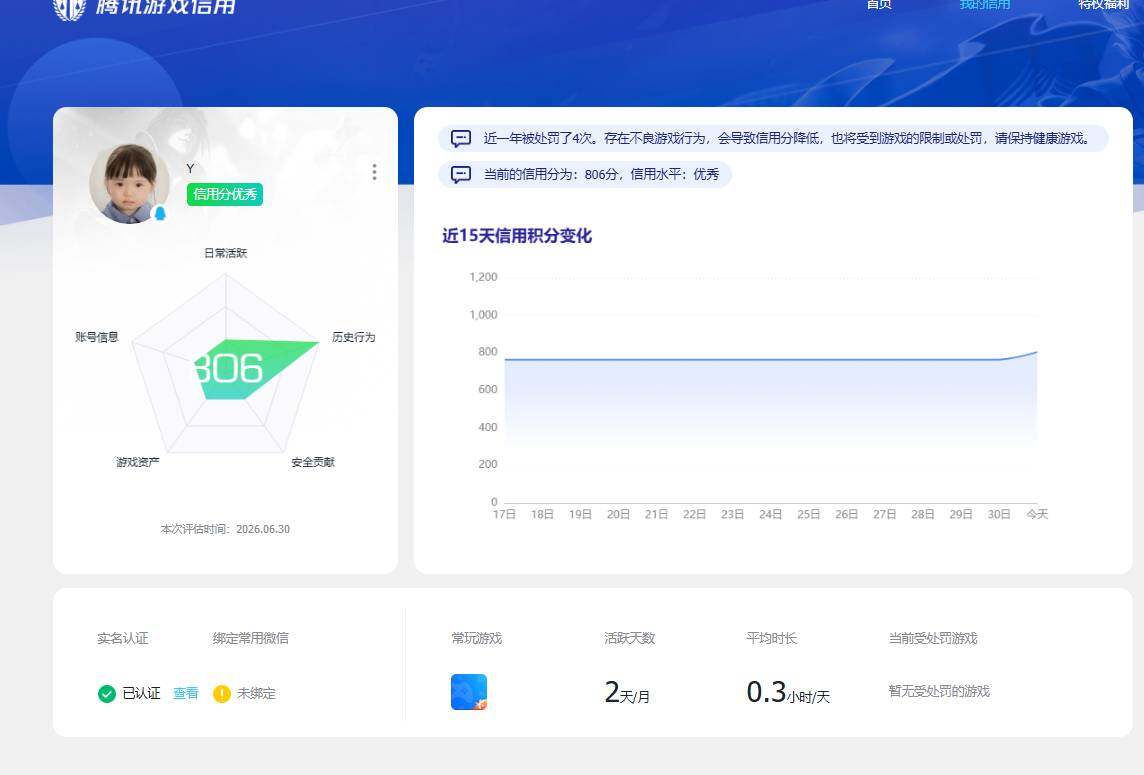1144x775 pixels.
Task: Click the 历史行为 radar axis label
Action: point(354,337)
